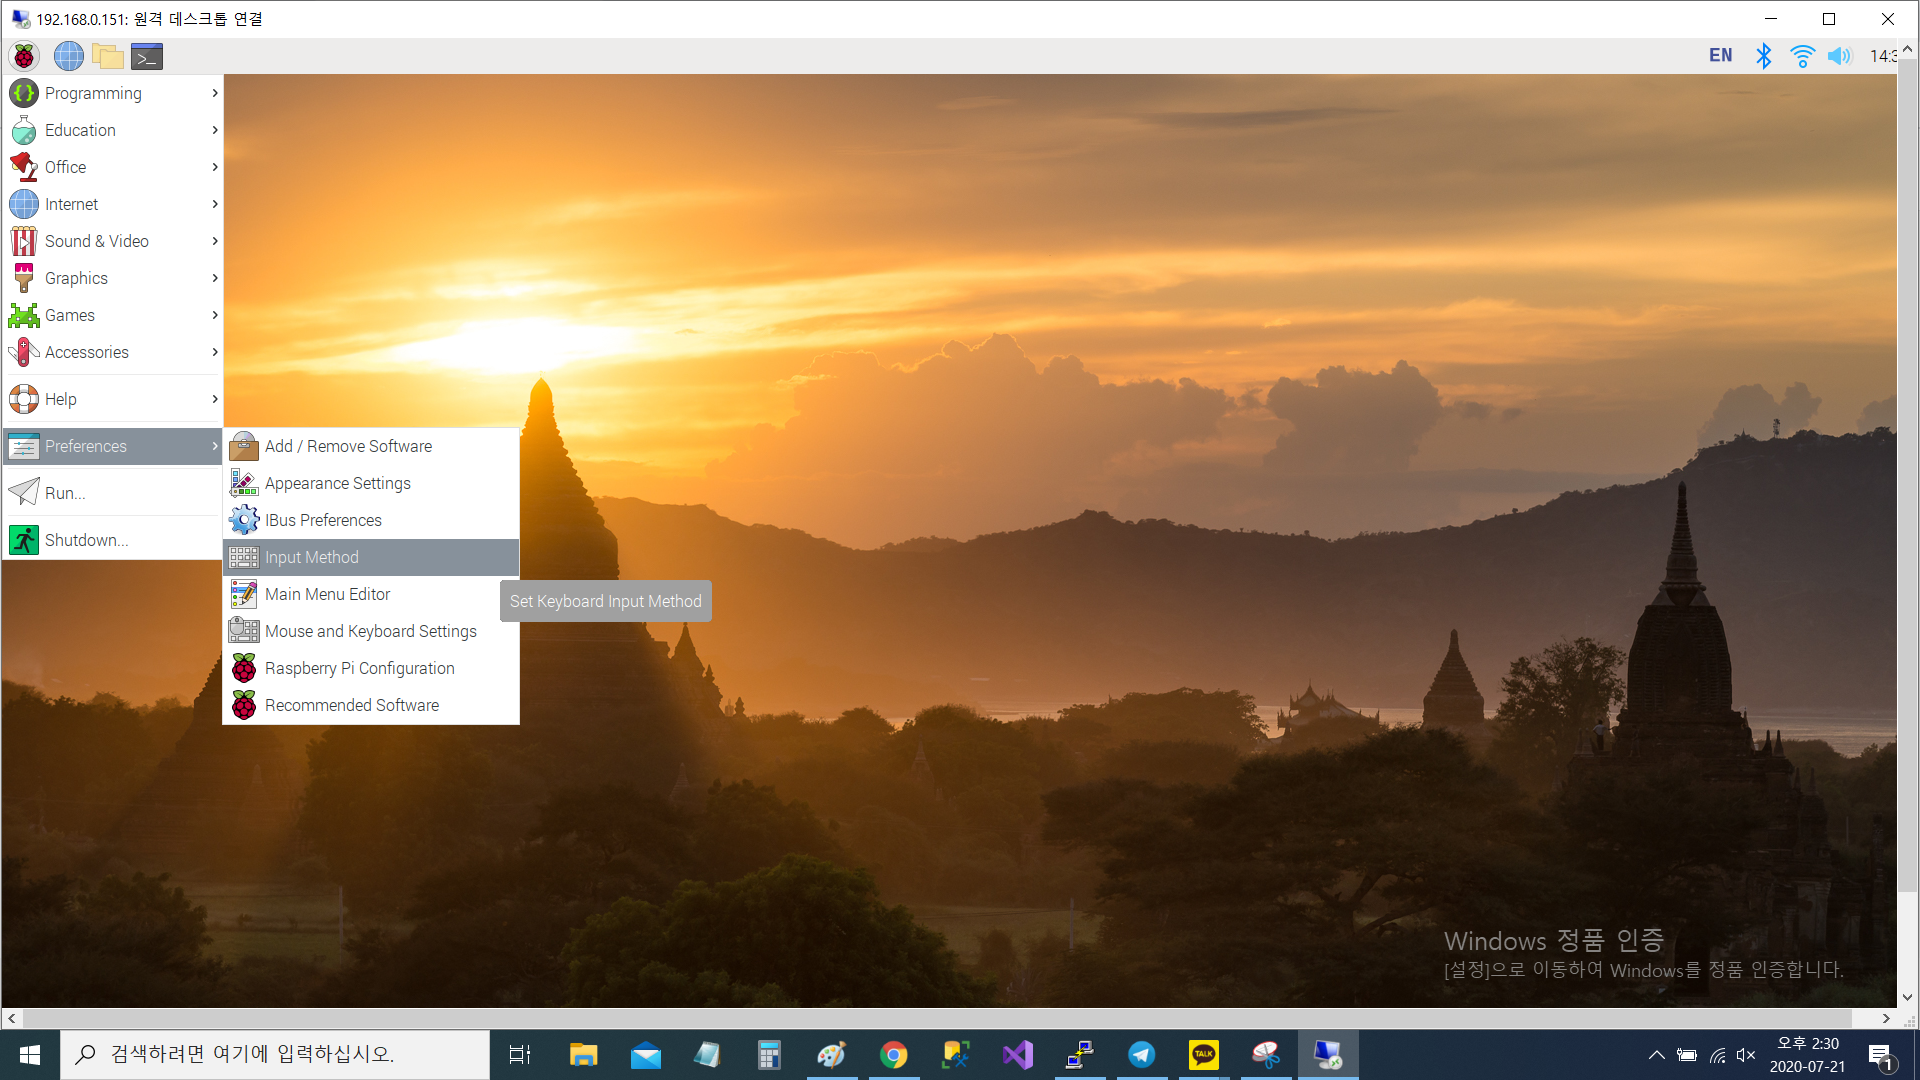Expand the Sound & Video submenu
This screenshot has height=1080, width=1920.
(x=112, y=241)
